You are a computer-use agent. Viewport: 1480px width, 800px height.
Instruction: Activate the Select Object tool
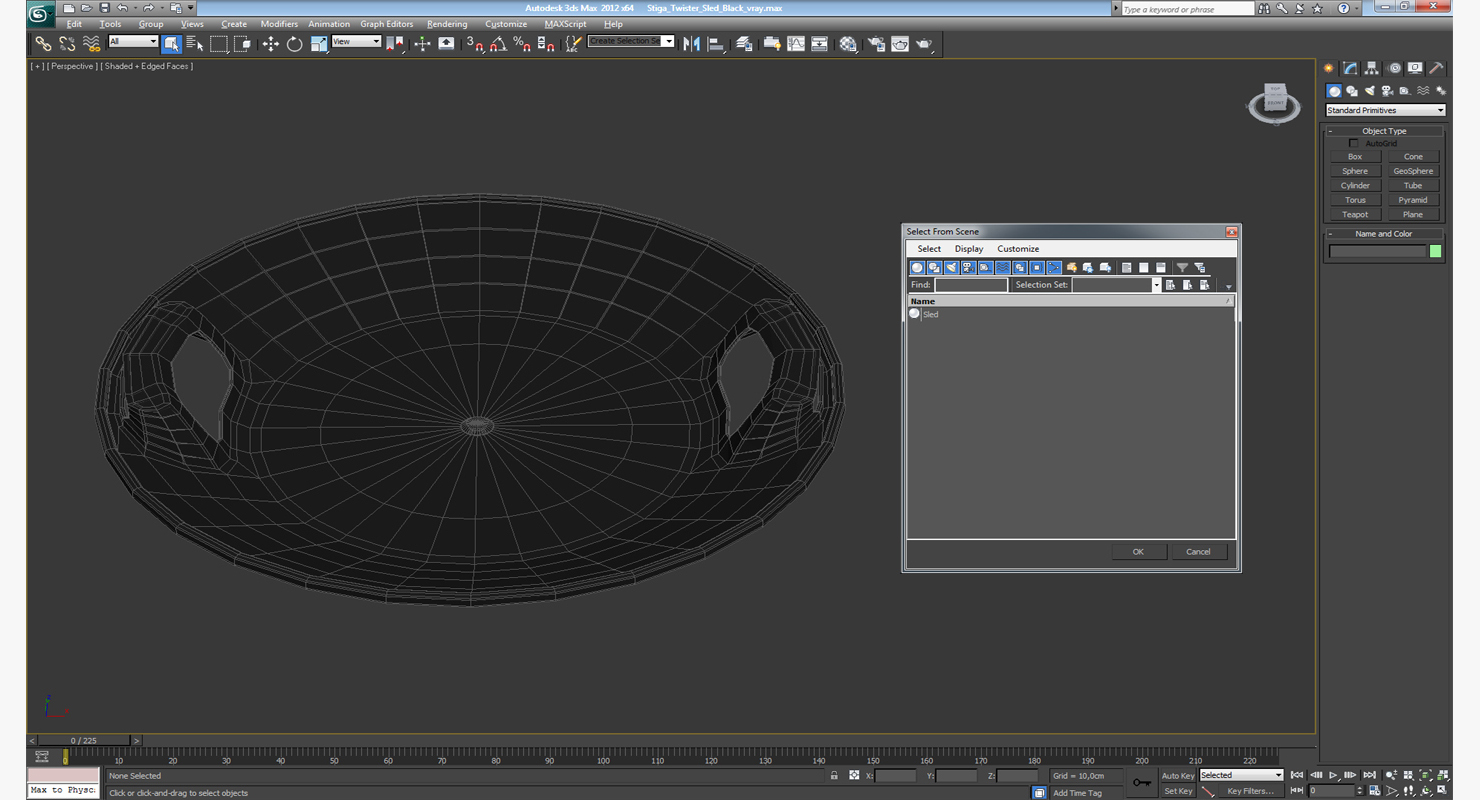[x=171, y=44]
